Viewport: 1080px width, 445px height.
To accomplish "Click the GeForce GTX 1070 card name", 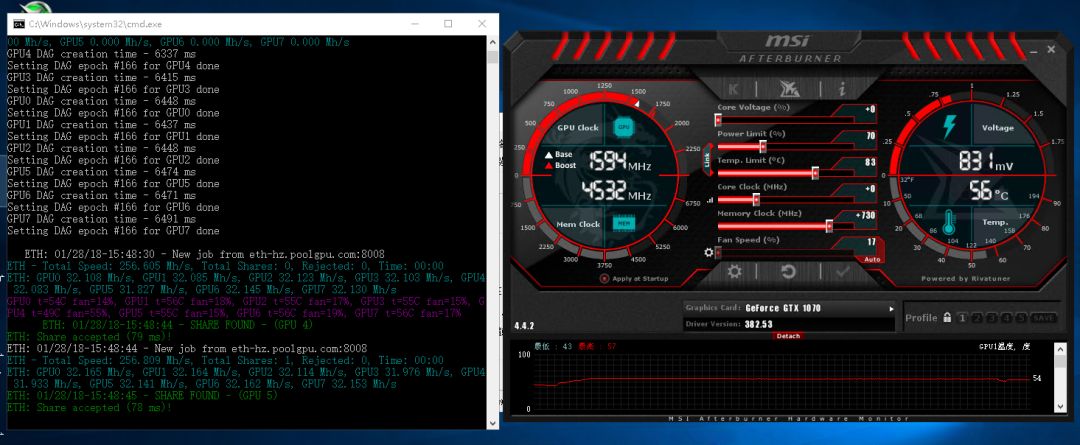I will pos(783,309).
